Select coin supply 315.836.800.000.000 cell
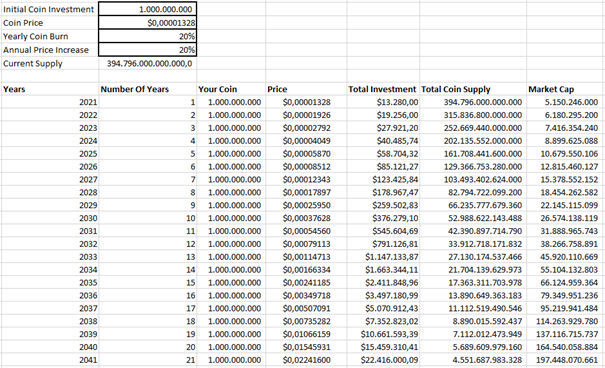The image size is (605, 368). click(x=473, y=115)
